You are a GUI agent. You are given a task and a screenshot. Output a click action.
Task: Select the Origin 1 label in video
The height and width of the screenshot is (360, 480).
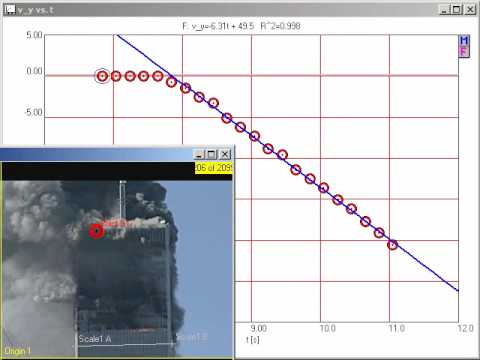(x=17, y=351)
